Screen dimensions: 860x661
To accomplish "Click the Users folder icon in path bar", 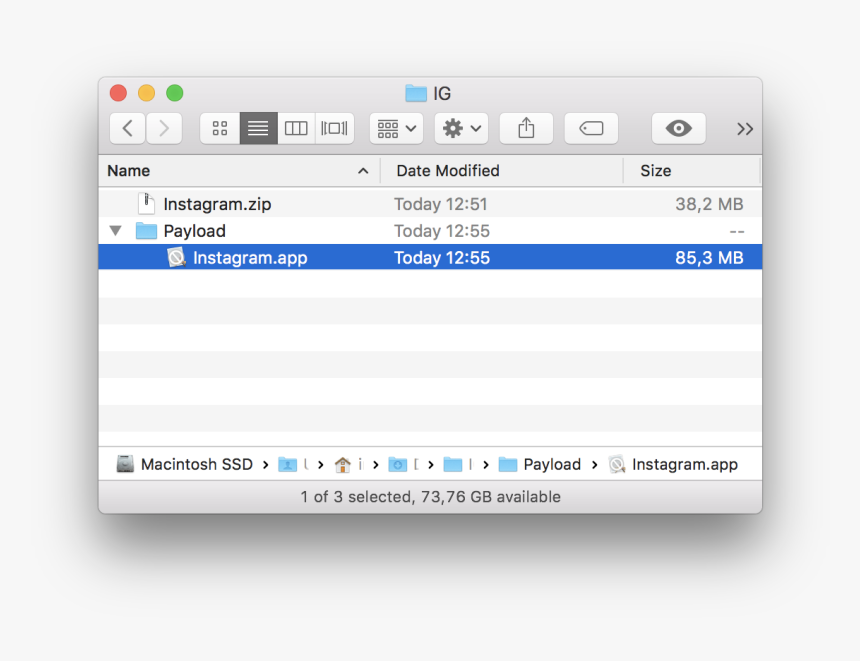I will click(x=287, y=465).
